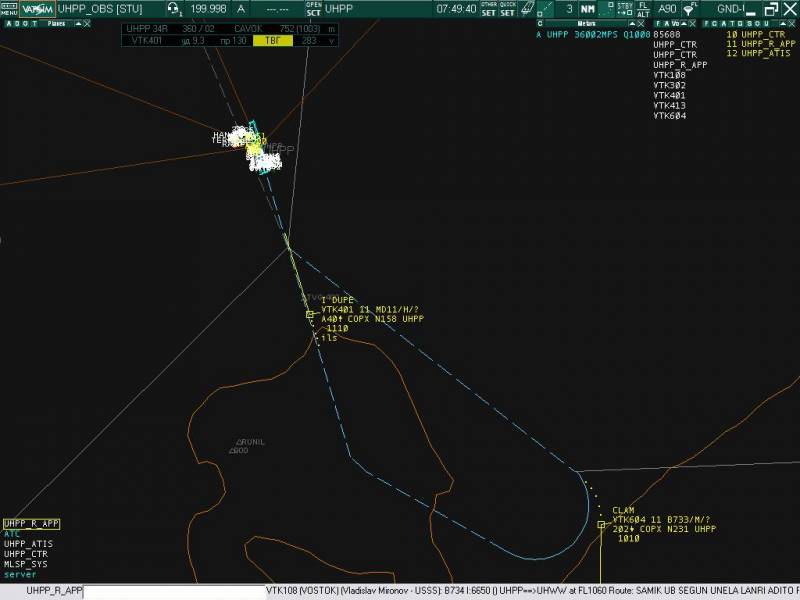Click the VATSIM connect logo
Image resolution: width=800 pixels, height=600 pixels.
coord(39,9)
